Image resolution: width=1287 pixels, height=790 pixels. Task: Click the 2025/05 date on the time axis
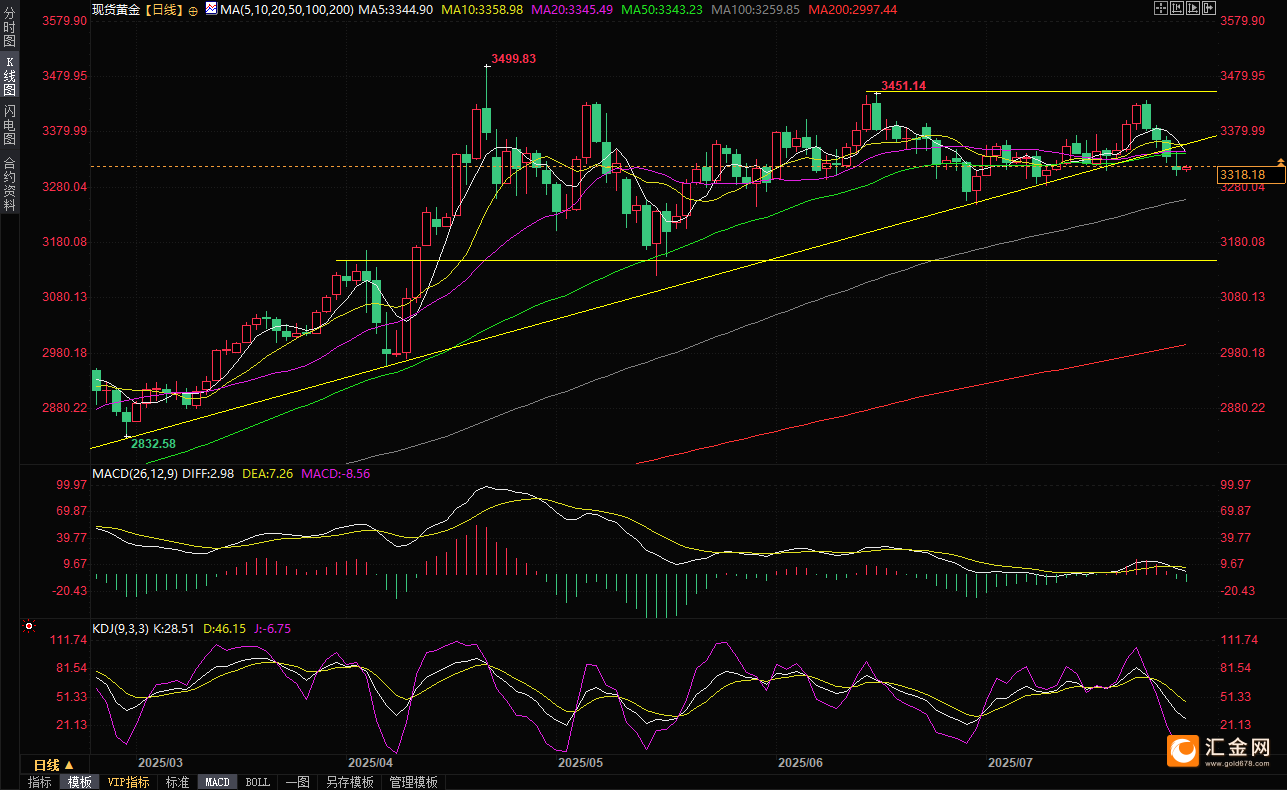click(x=582, y=762)
